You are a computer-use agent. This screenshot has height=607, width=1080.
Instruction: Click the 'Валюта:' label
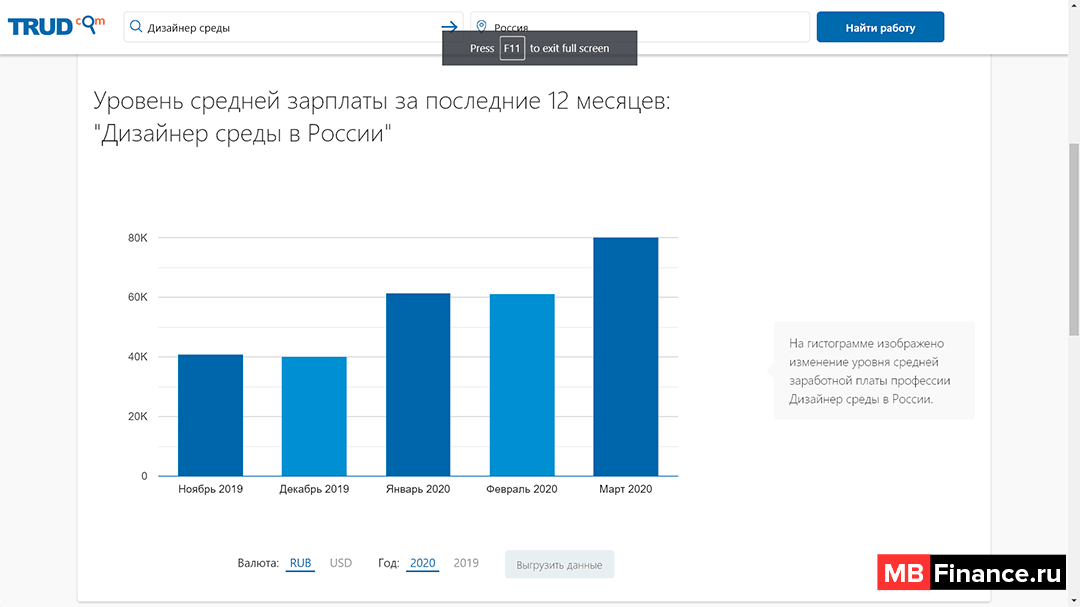pos(258,563)
